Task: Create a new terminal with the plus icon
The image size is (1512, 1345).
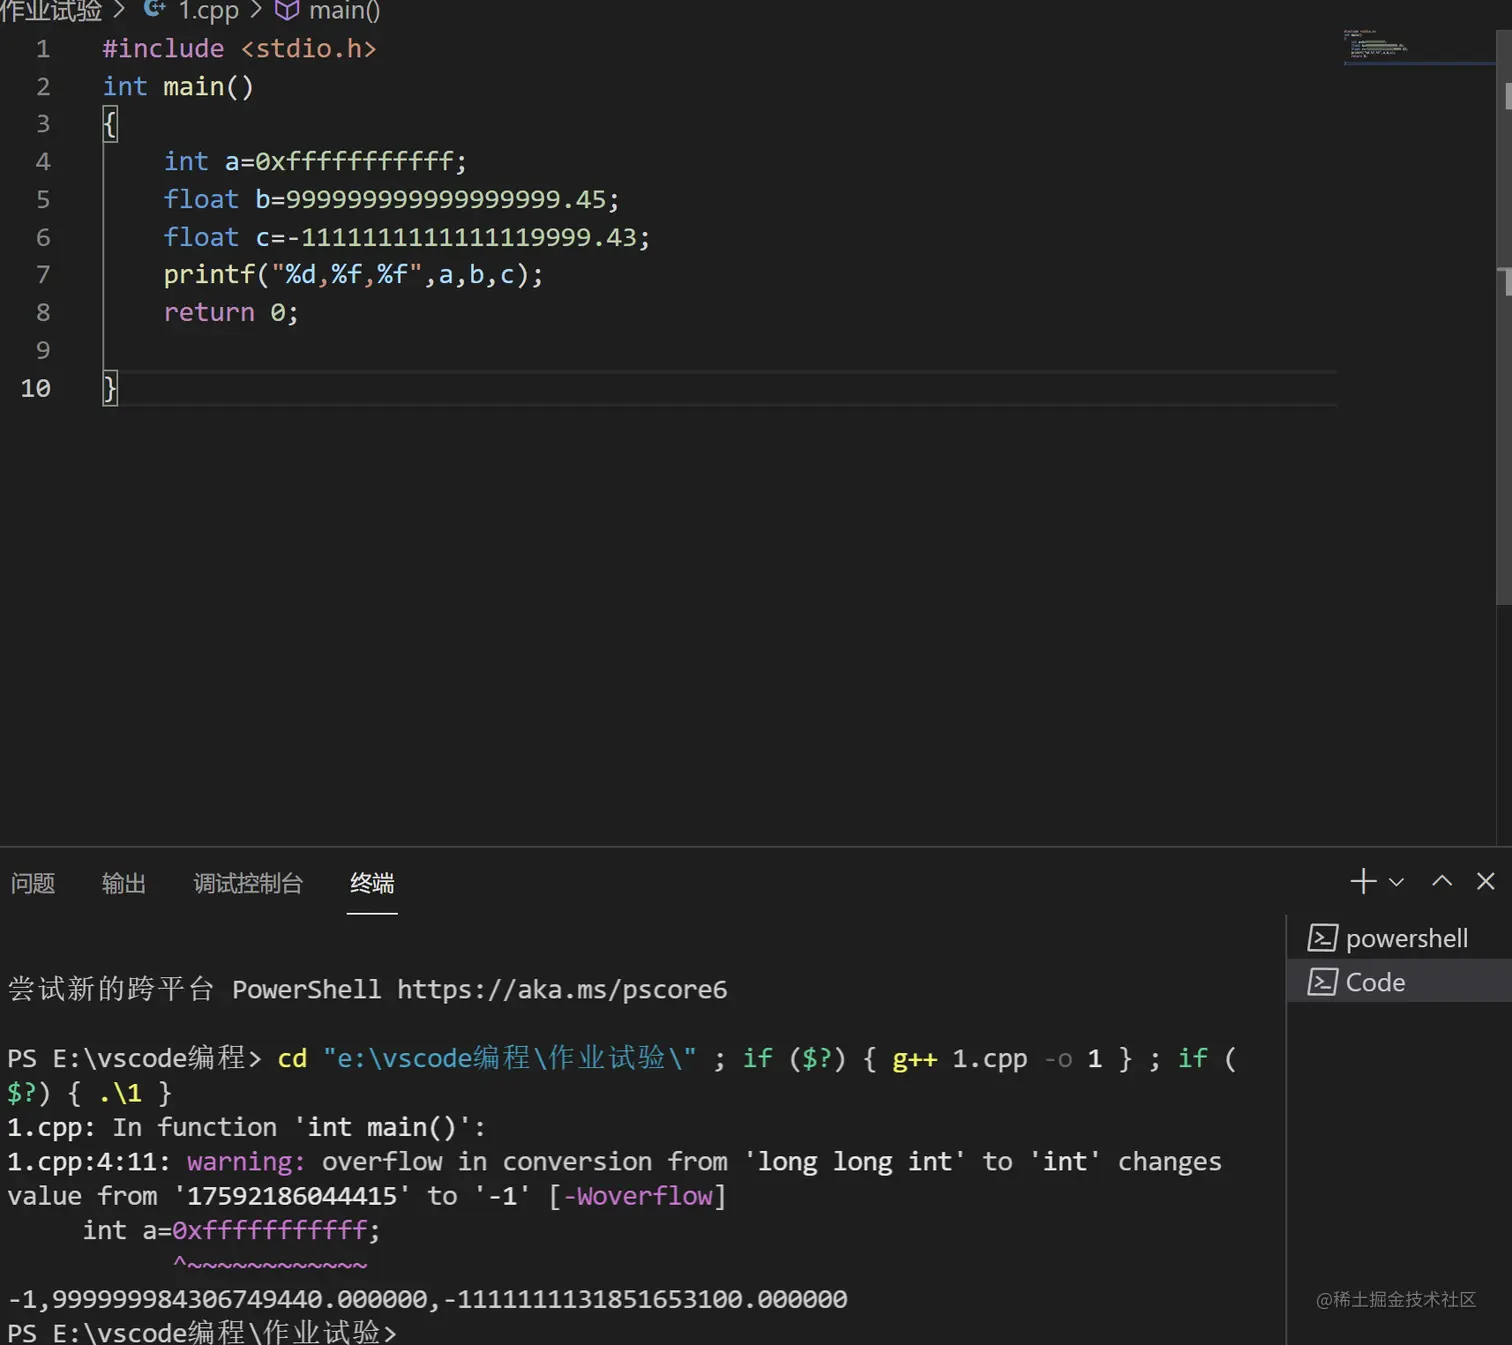Action: pos(1363,881)
